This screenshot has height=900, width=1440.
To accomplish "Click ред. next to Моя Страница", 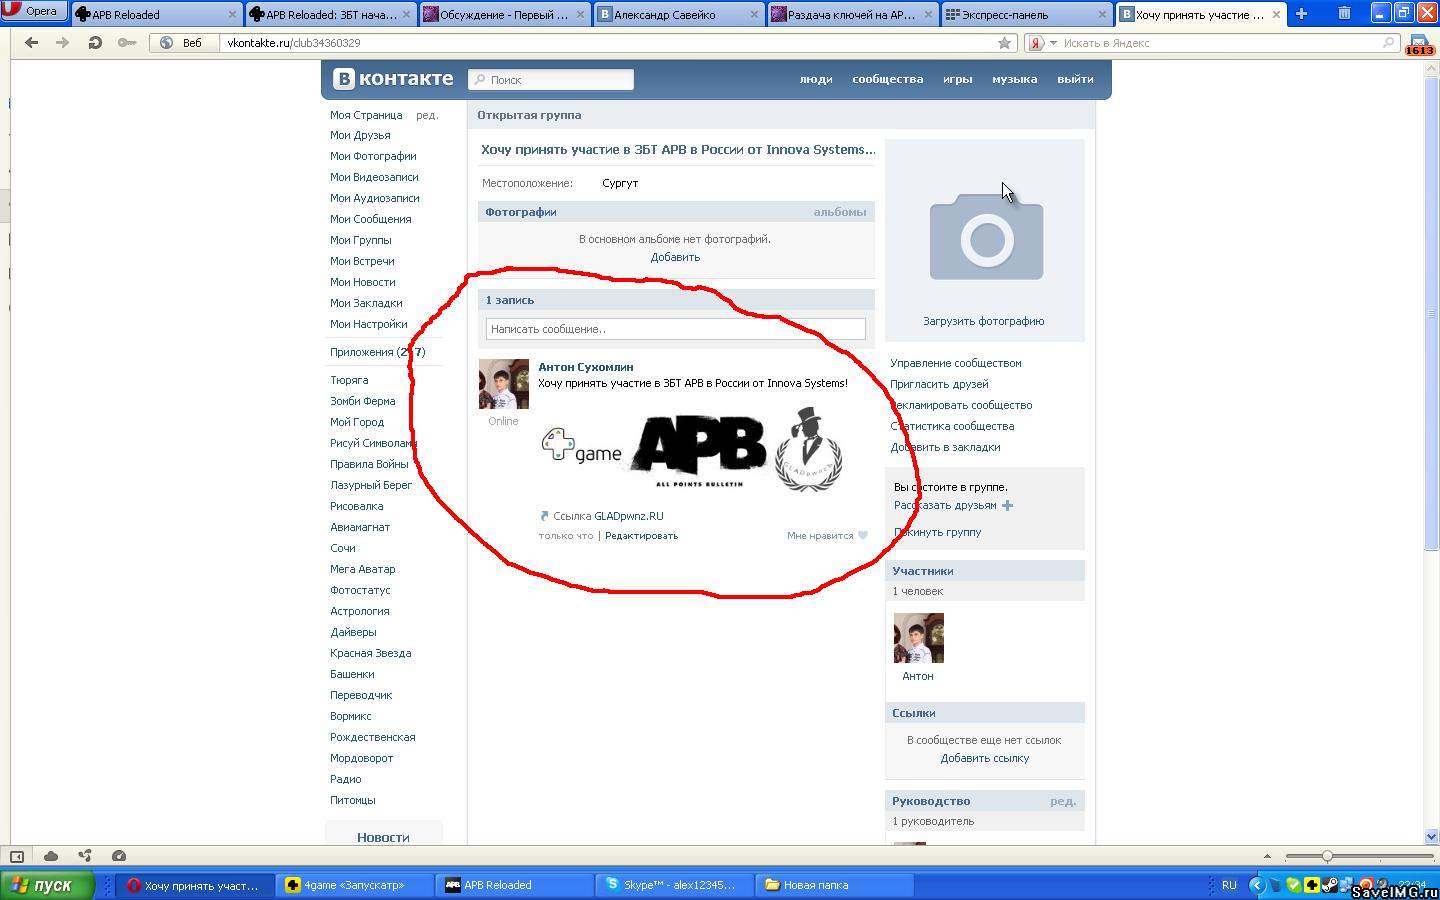I will pos(427,115).
